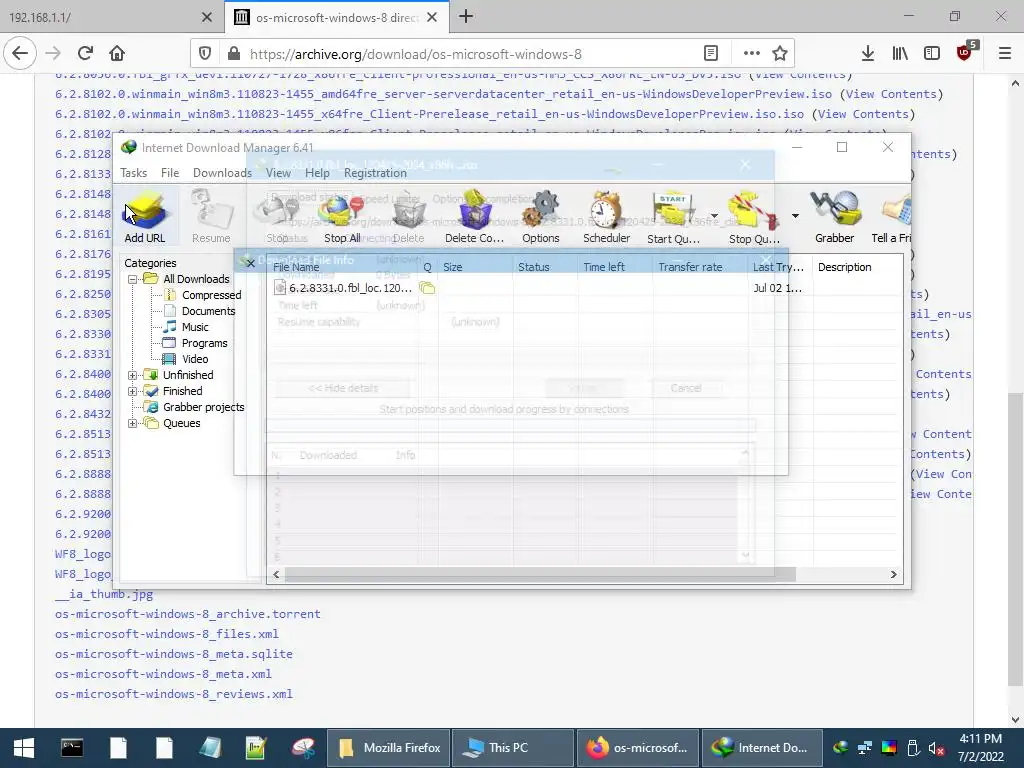Sort by Status column header
The width and height of the screenshot is (1024, 768).
534,267
